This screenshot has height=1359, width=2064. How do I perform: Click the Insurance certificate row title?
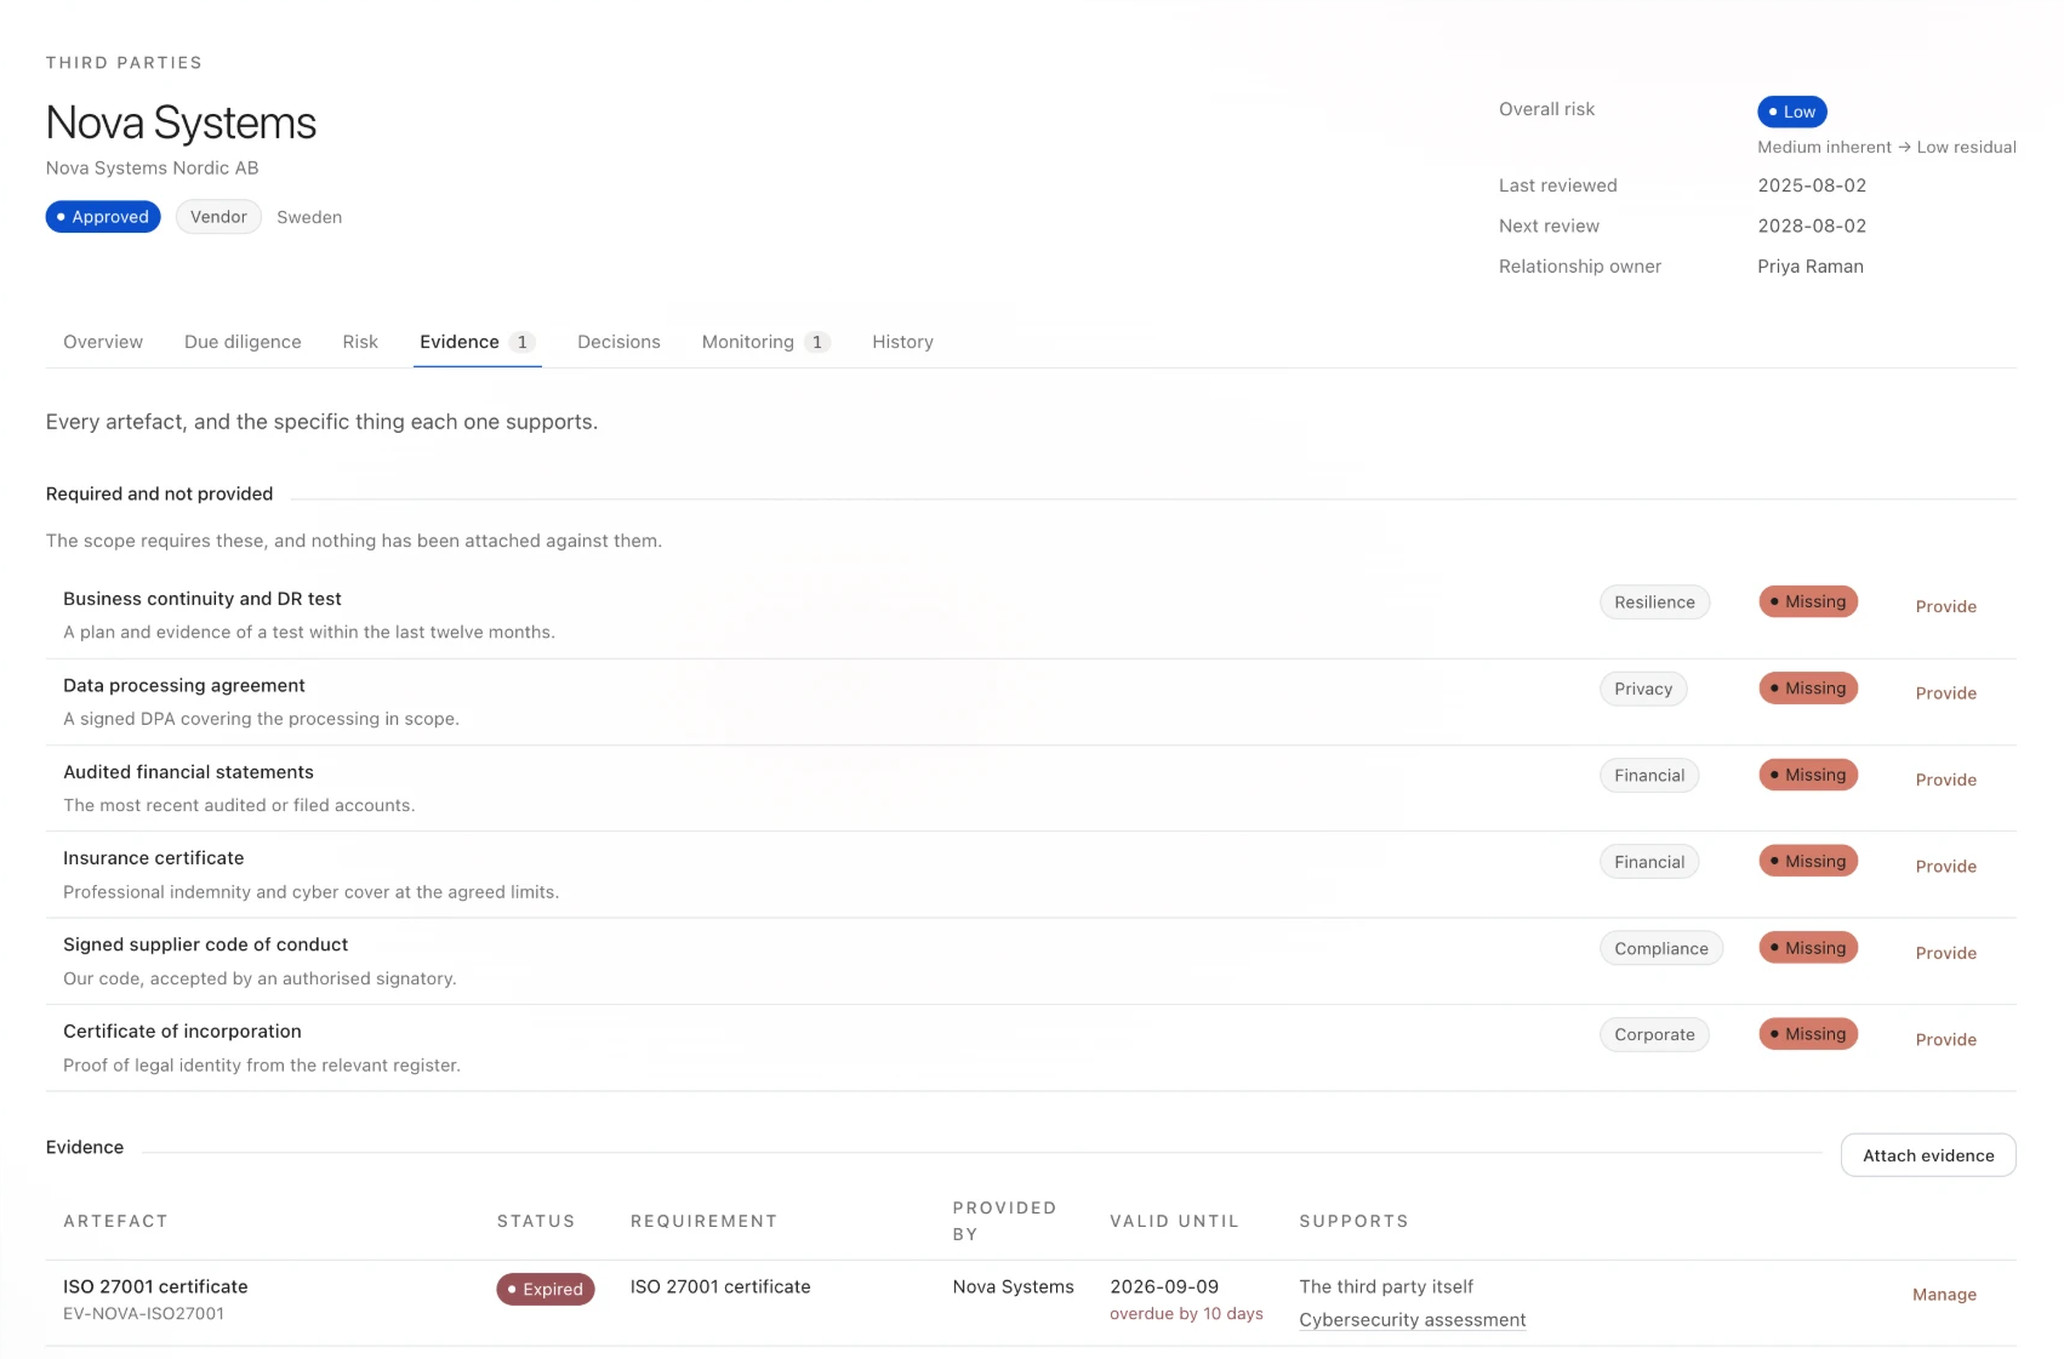(153, 858)
